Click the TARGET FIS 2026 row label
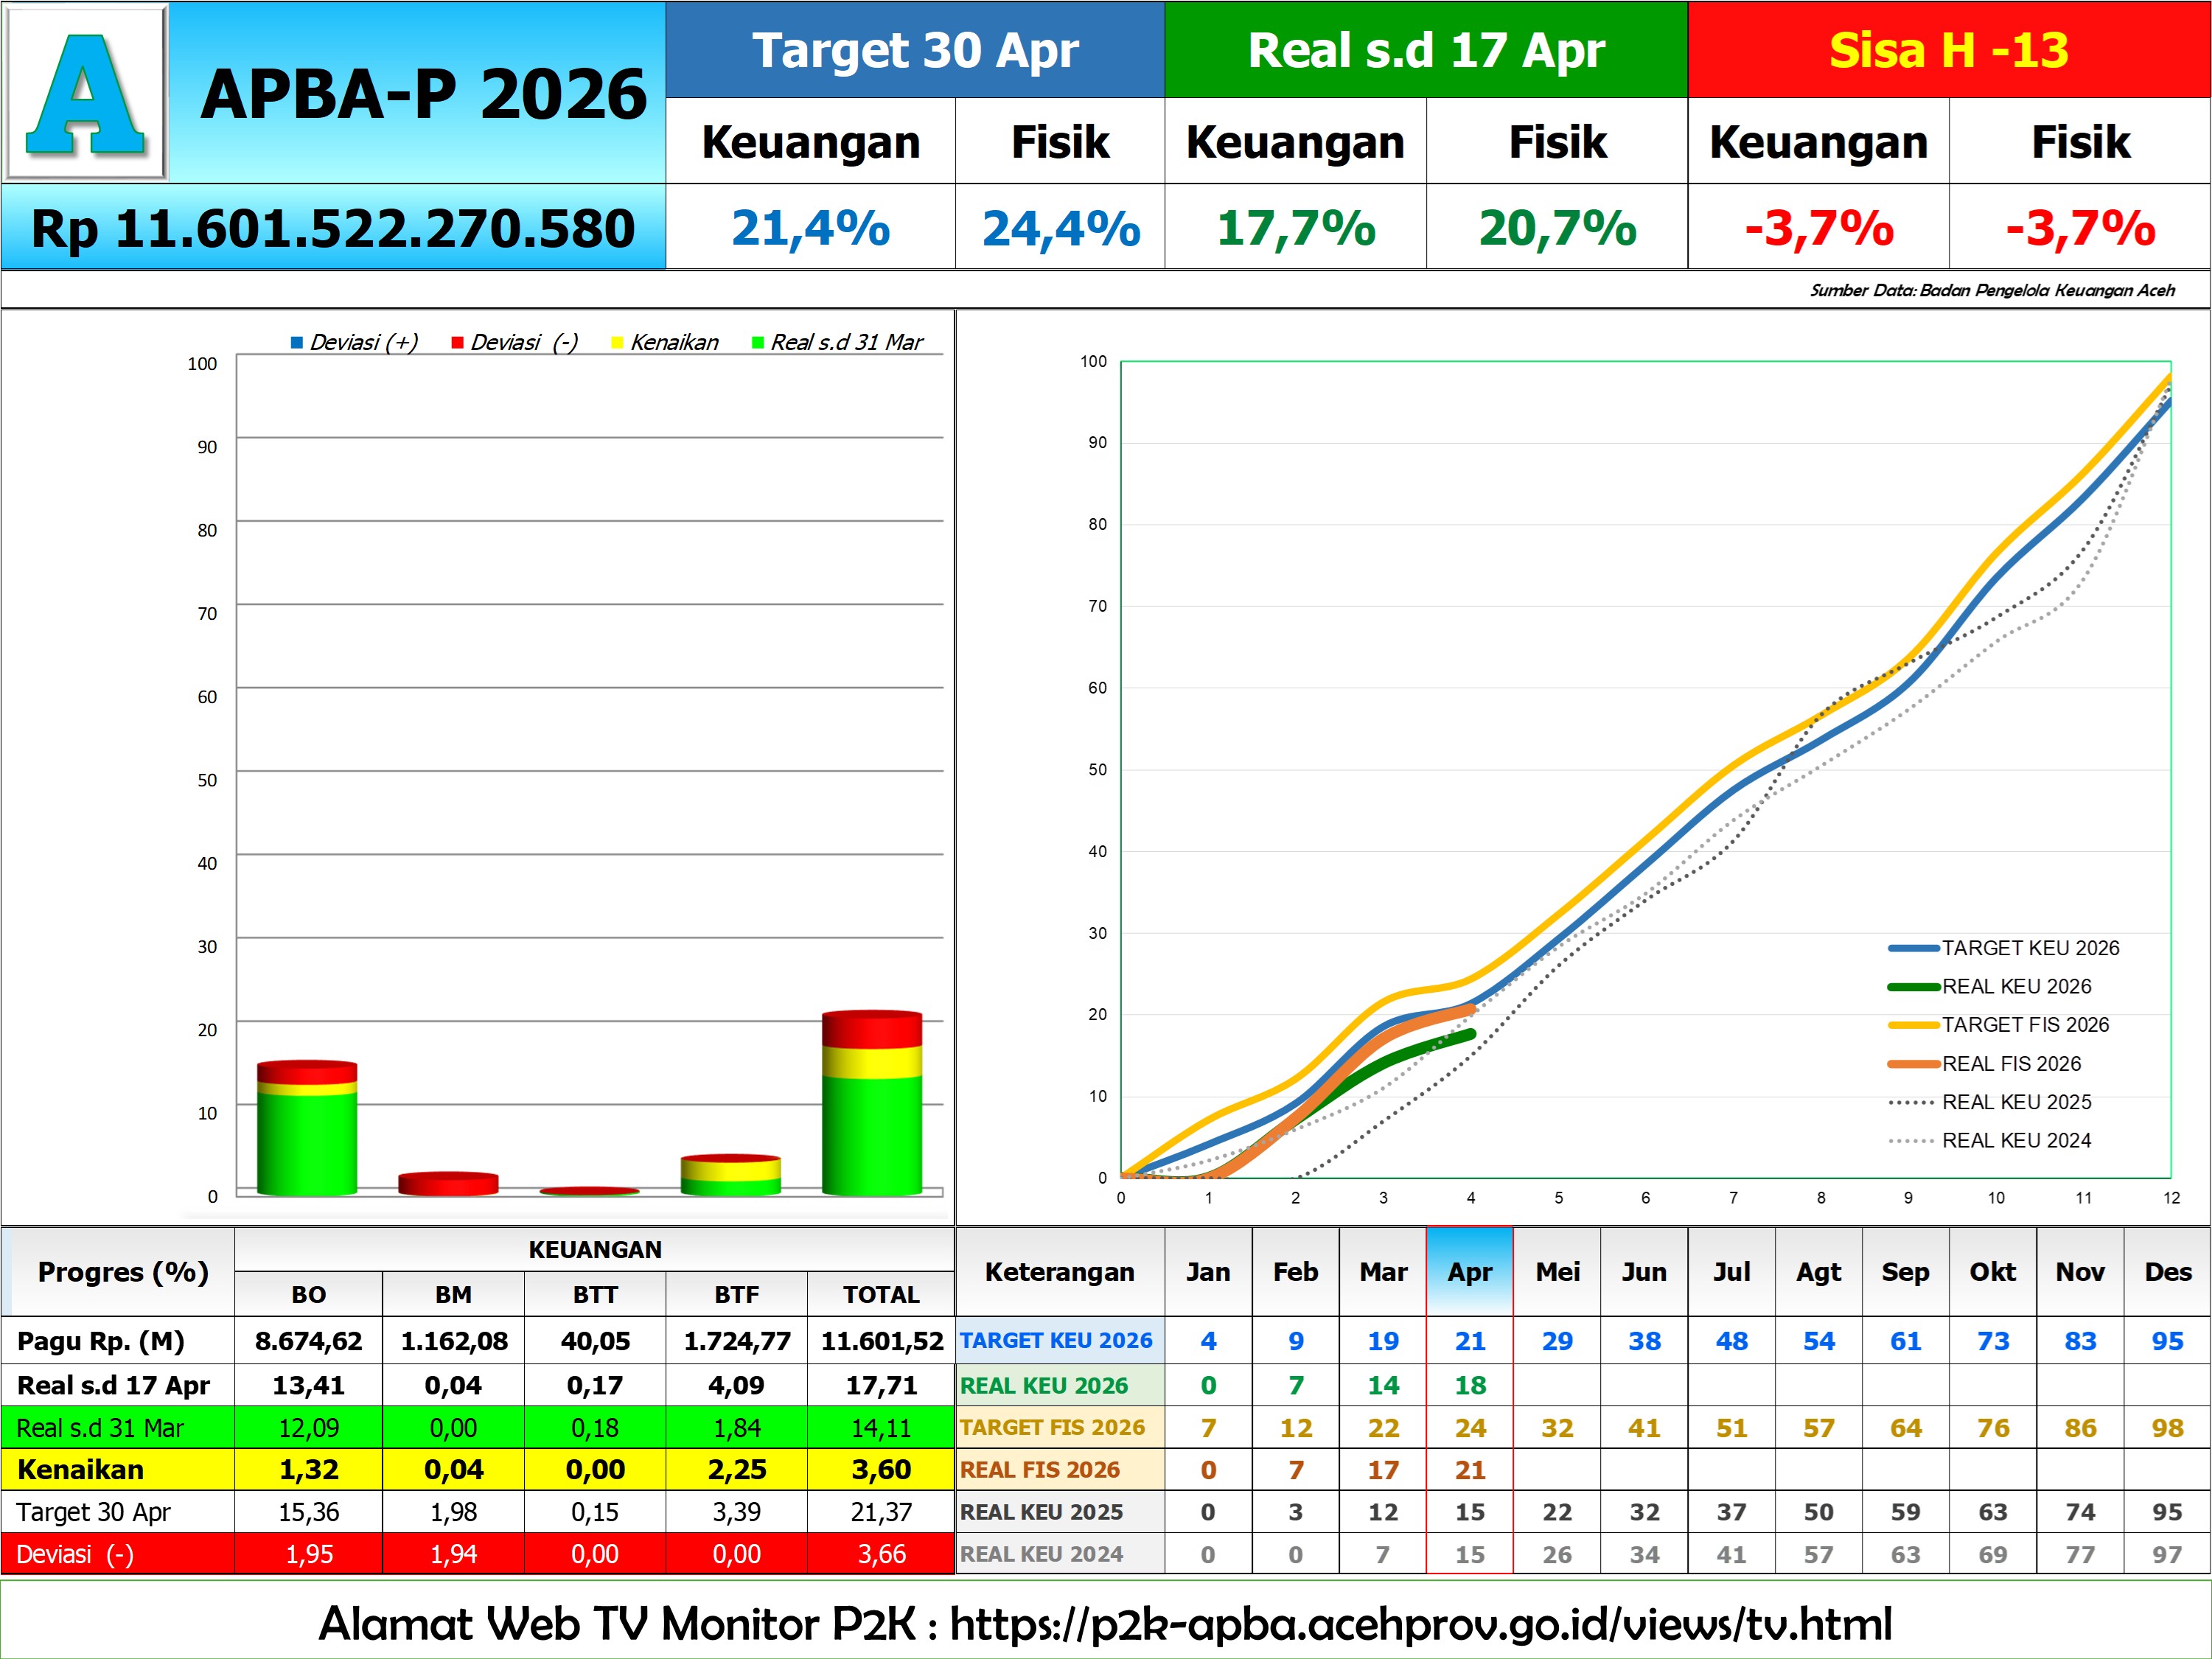 [1052, 1427]
